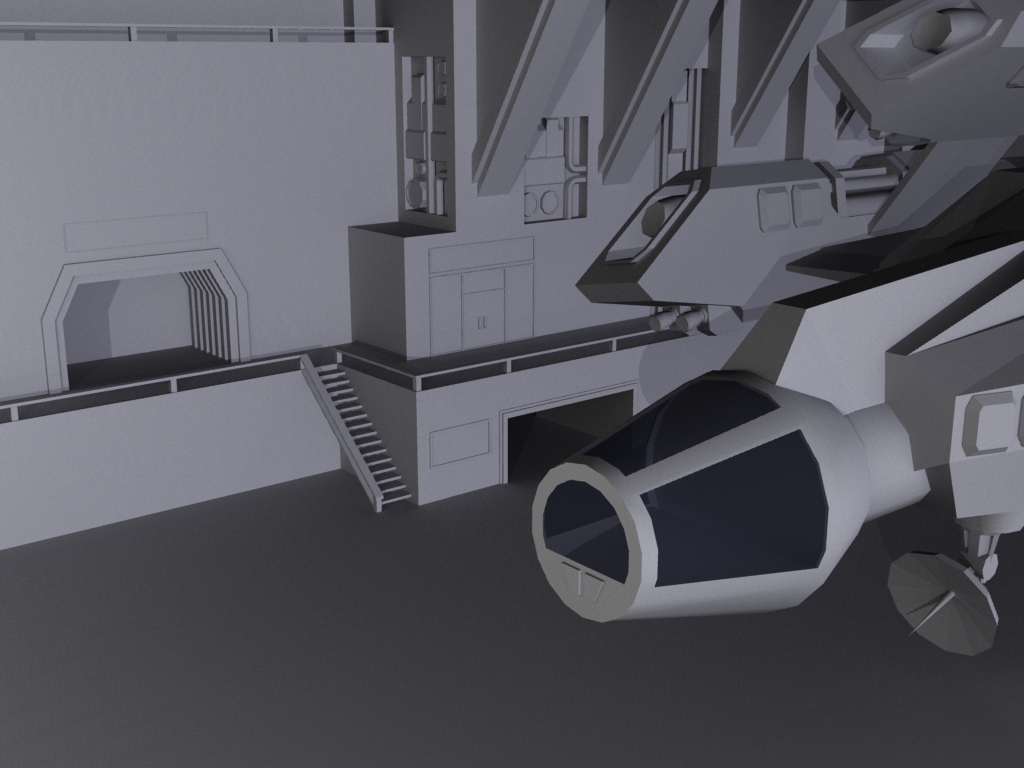Click the twin gun barrels under the ship's hull
This screenshot has height=768, width=1024.
(x=678, y=320)
